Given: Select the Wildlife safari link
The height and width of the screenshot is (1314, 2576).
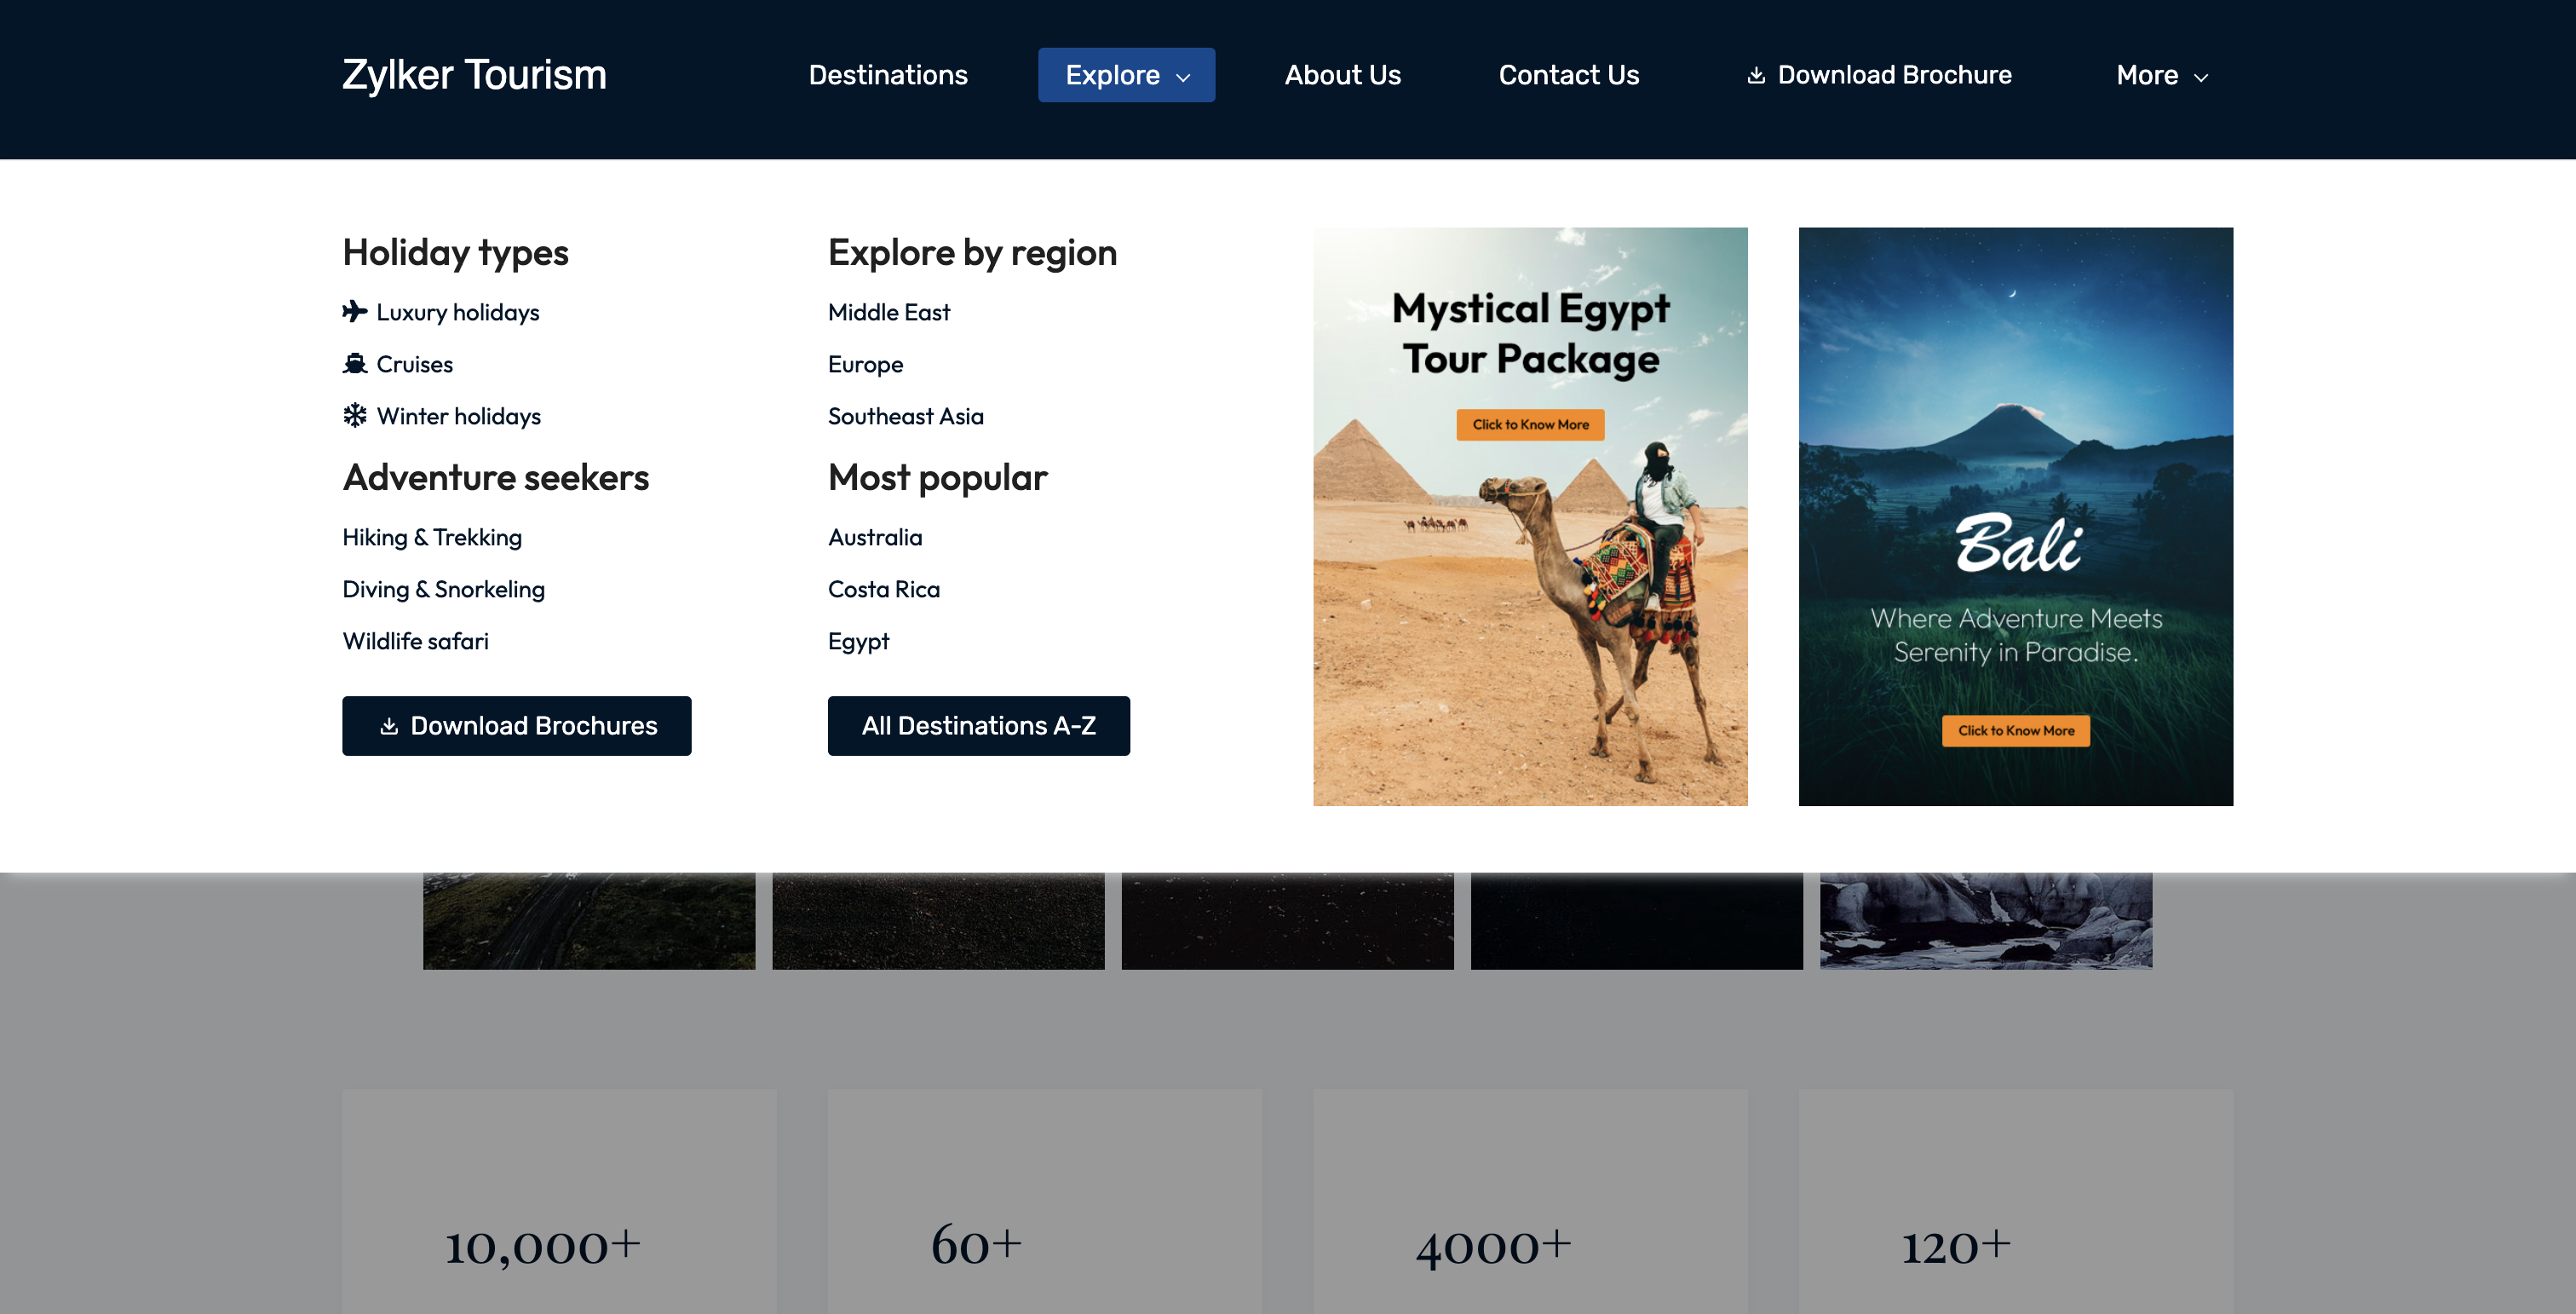Looking at the screenshot, I should [415, 641].
